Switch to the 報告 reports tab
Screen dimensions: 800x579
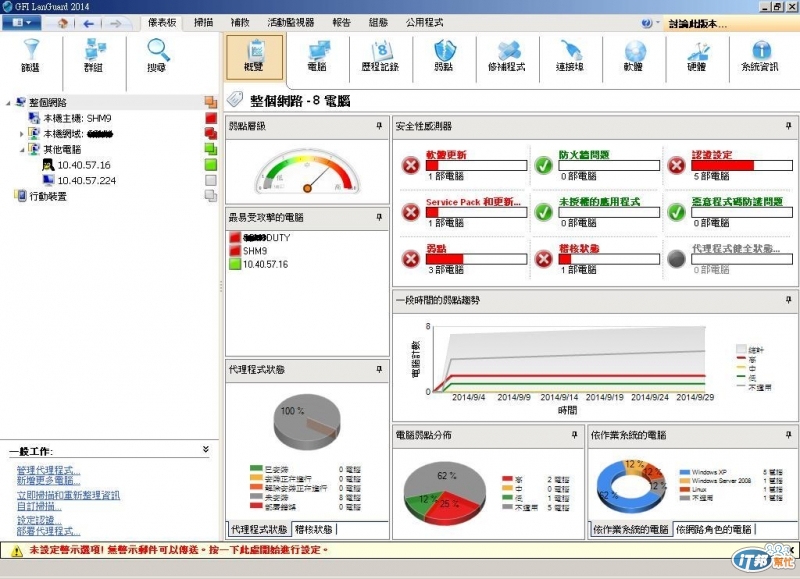[342, 22]
